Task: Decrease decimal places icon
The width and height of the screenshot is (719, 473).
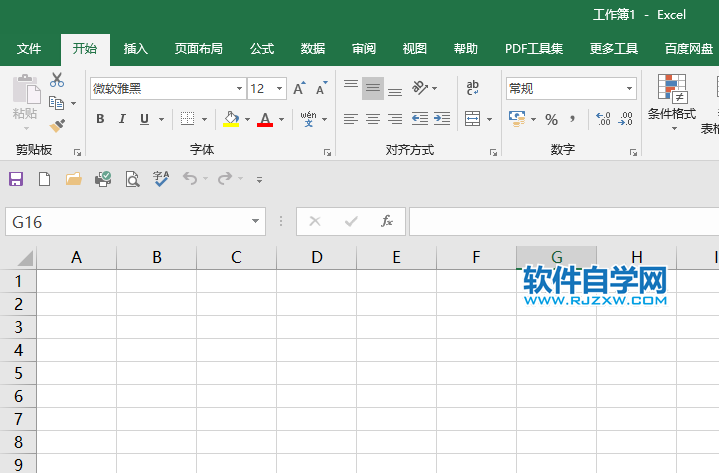Action: pos(625,119)
